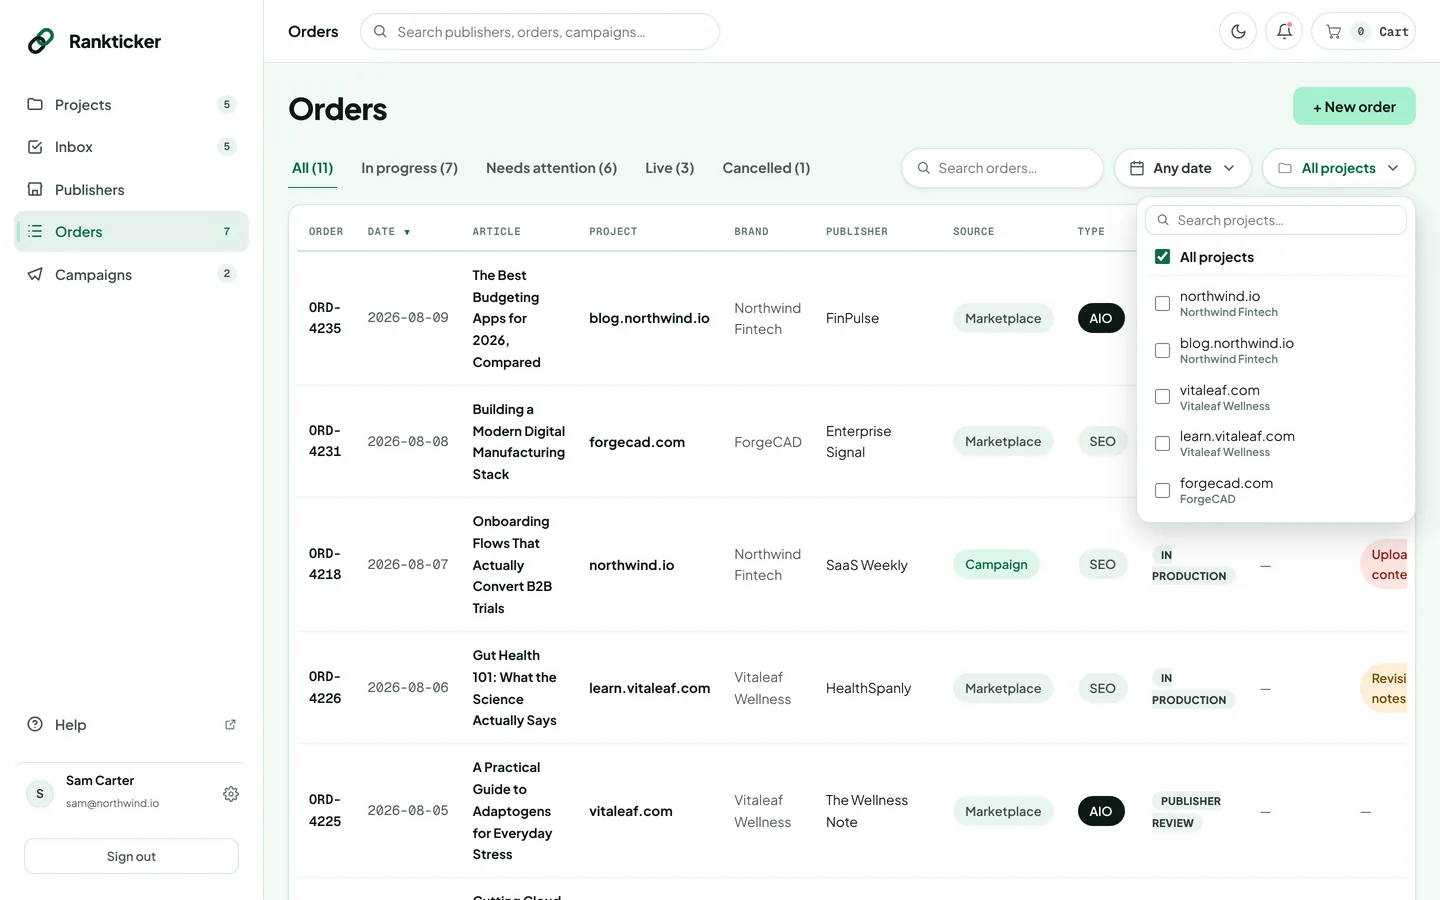This screenshot has height=900, width=1440.
Task: Focus the Search orders field
Action: tap(1002, 168)
